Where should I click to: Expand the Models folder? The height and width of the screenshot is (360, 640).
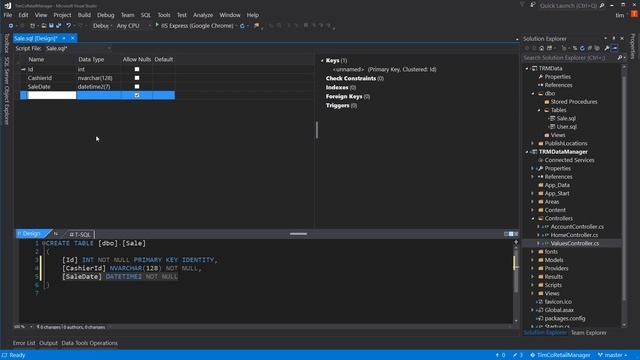pyautogui.click(x=532, y=260)
